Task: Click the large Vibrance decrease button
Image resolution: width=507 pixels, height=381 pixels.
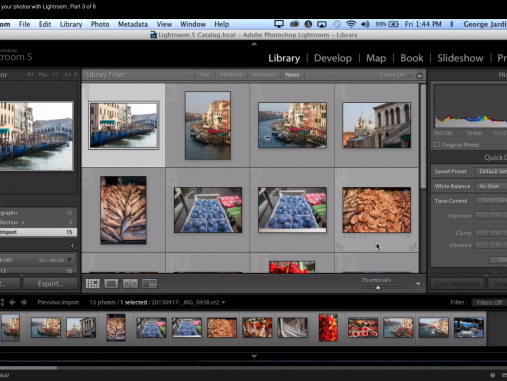Action: pyautogui.click(x=481, y=245)
